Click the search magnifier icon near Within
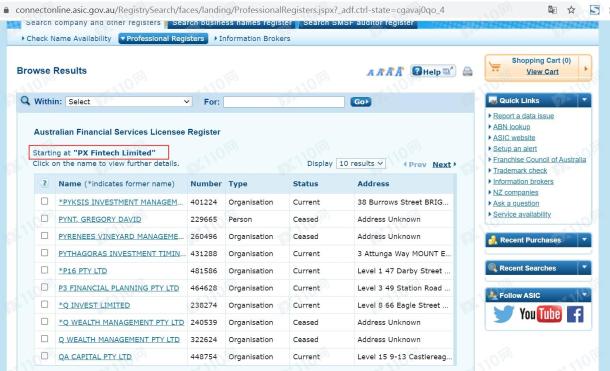This screenshot has width=610, height=371. (x=25, y=101)
